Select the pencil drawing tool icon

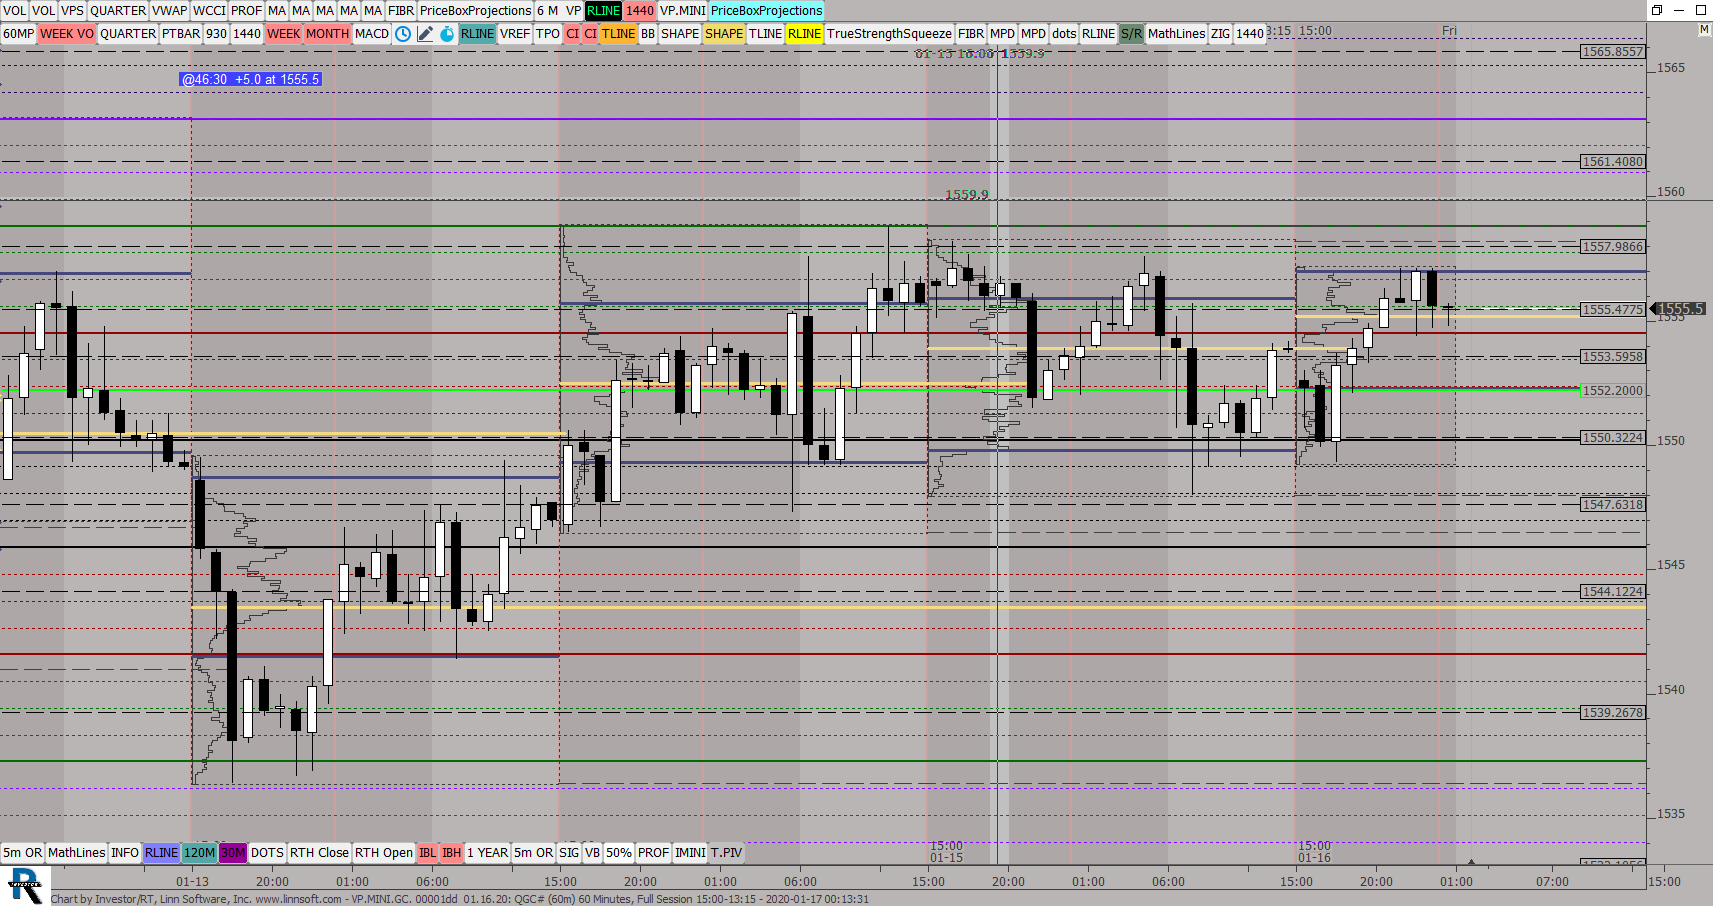pyautogui.click(x=425, y=34)
